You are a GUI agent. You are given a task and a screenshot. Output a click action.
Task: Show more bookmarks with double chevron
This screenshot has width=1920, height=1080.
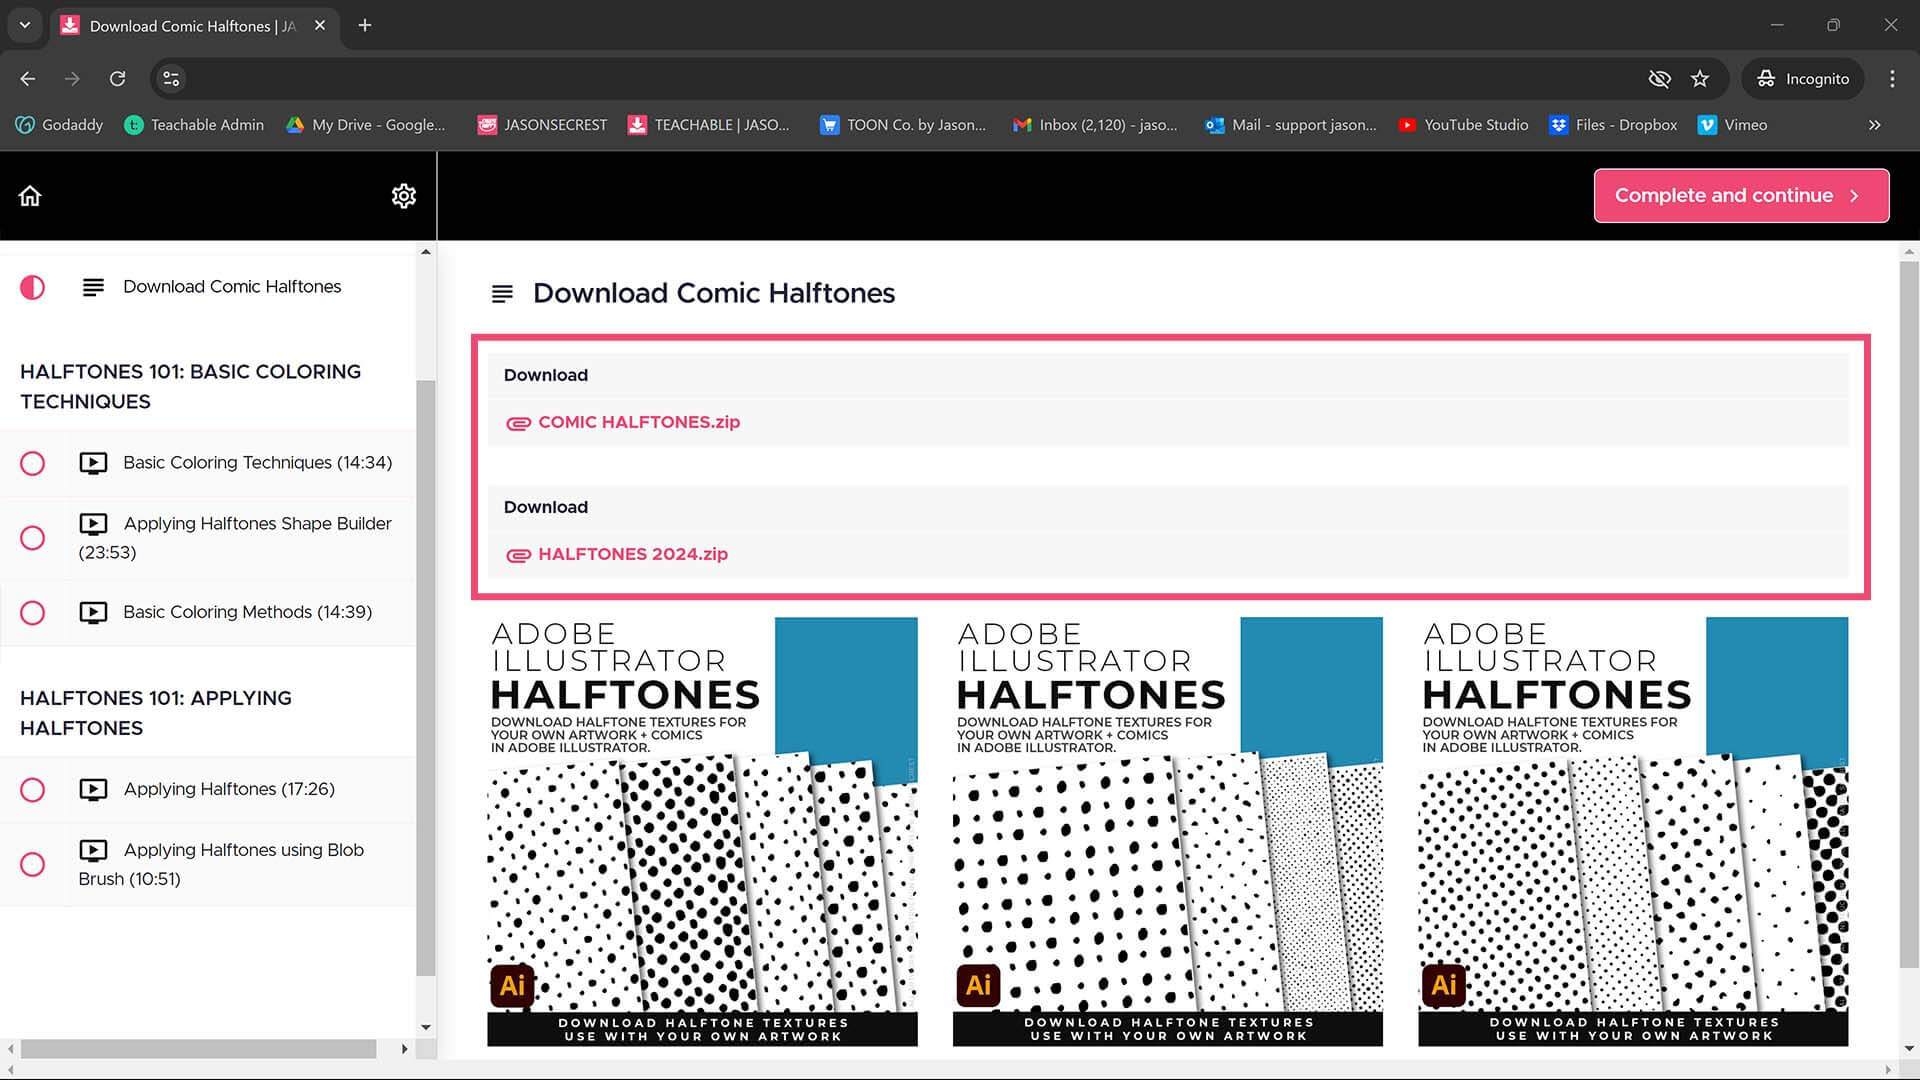1875,125
